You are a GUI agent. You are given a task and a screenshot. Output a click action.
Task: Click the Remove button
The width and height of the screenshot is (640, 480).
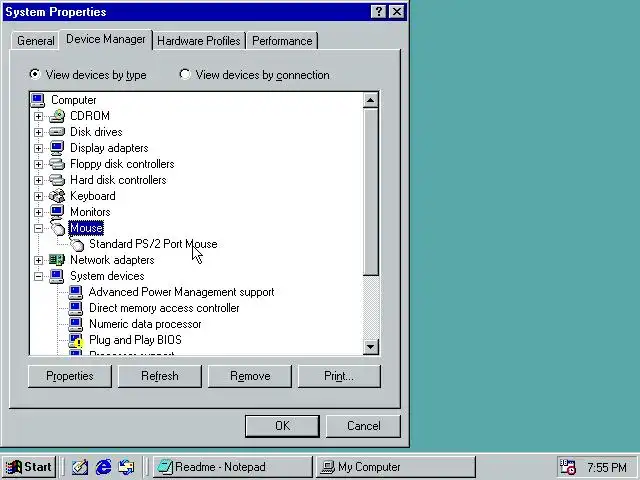coord(250,376)
